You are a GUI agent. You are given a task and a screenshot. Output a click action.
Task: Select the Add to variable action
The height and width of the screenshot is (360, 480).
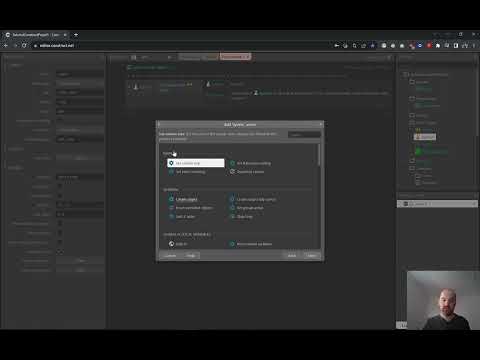tap(178, 244)
